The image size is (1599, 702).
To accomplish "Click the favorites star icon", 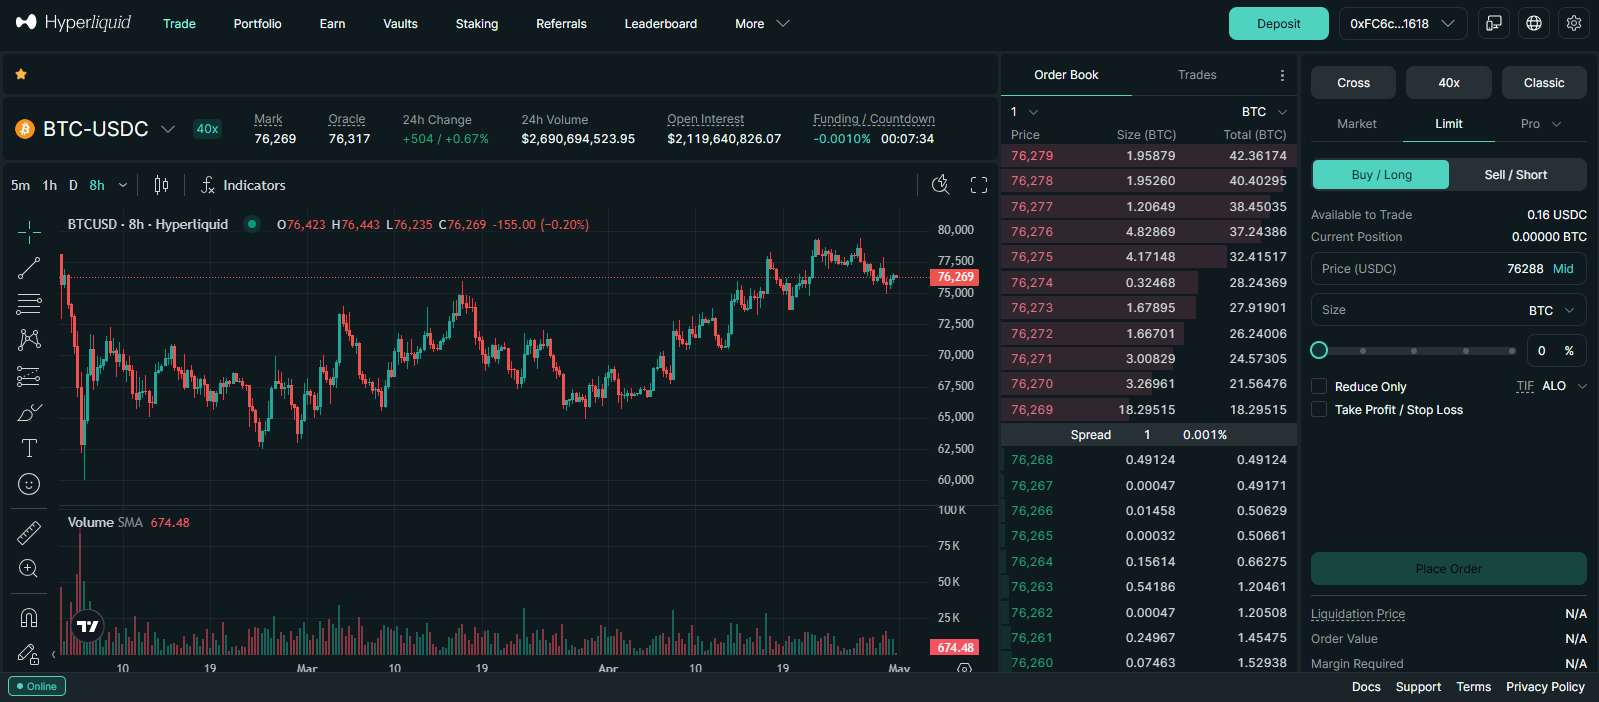I will coord(21,74).
